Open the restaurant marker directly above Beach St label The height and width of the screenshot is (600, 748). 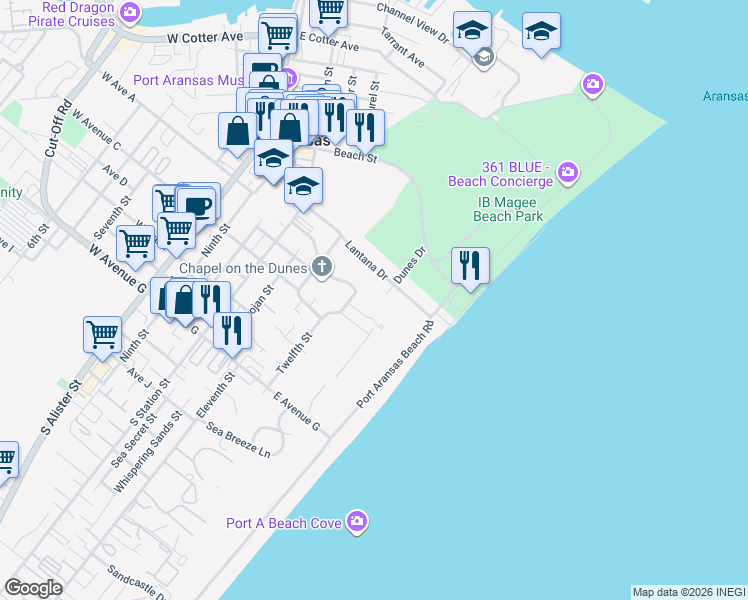[x=365, y=128]
